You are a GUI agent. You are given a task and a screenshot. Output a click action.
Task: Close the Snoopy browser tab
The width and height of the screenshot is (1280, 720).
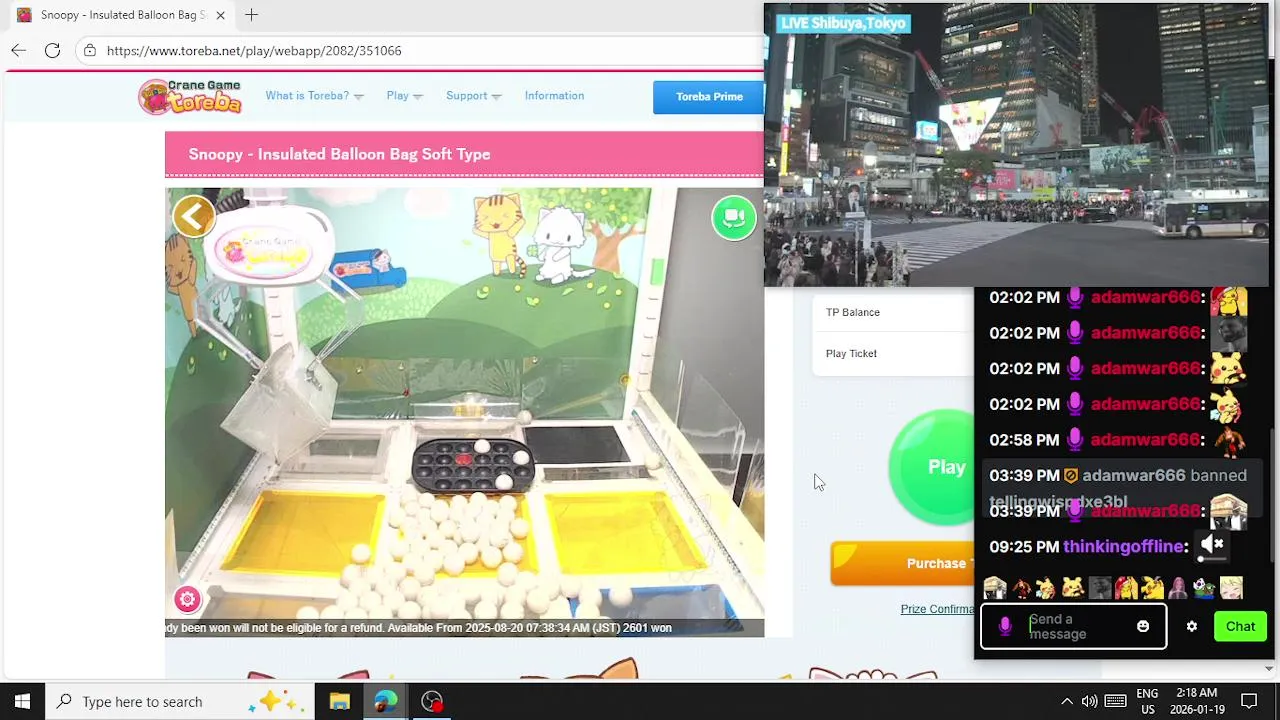point(220,15)
